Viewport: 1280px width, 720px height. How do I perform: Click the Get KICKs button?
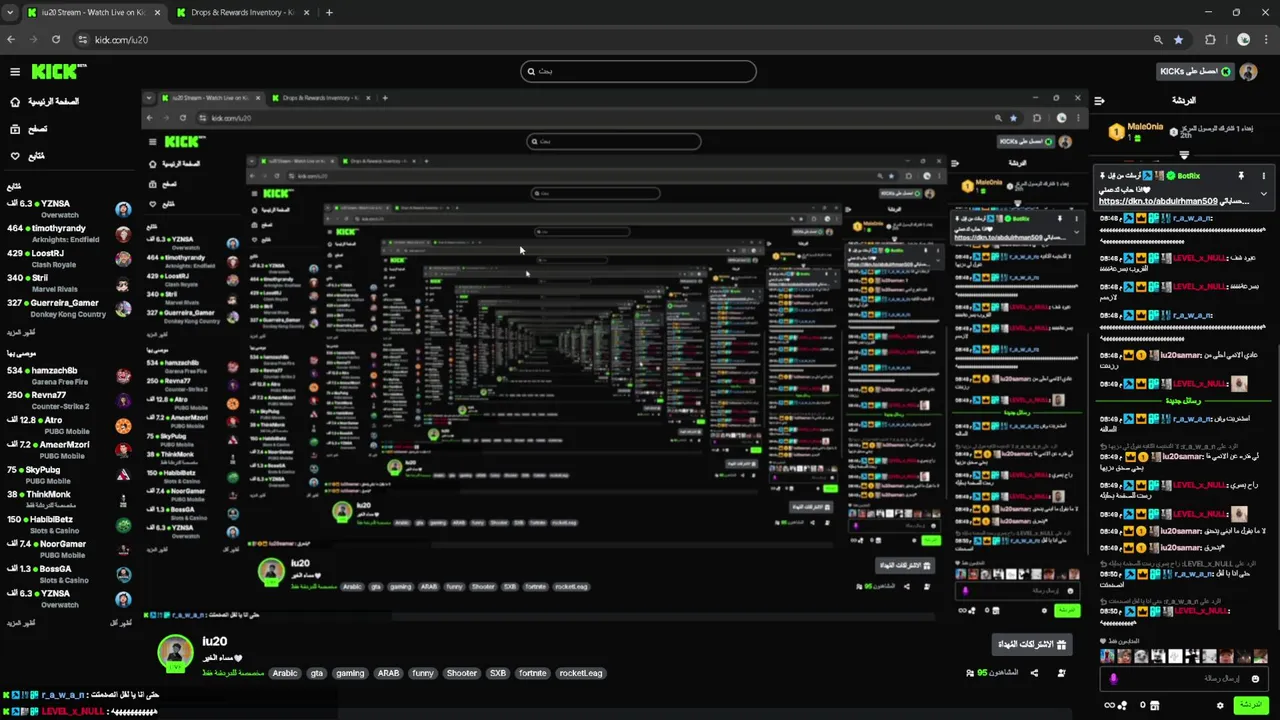(x=1195, y=71)
